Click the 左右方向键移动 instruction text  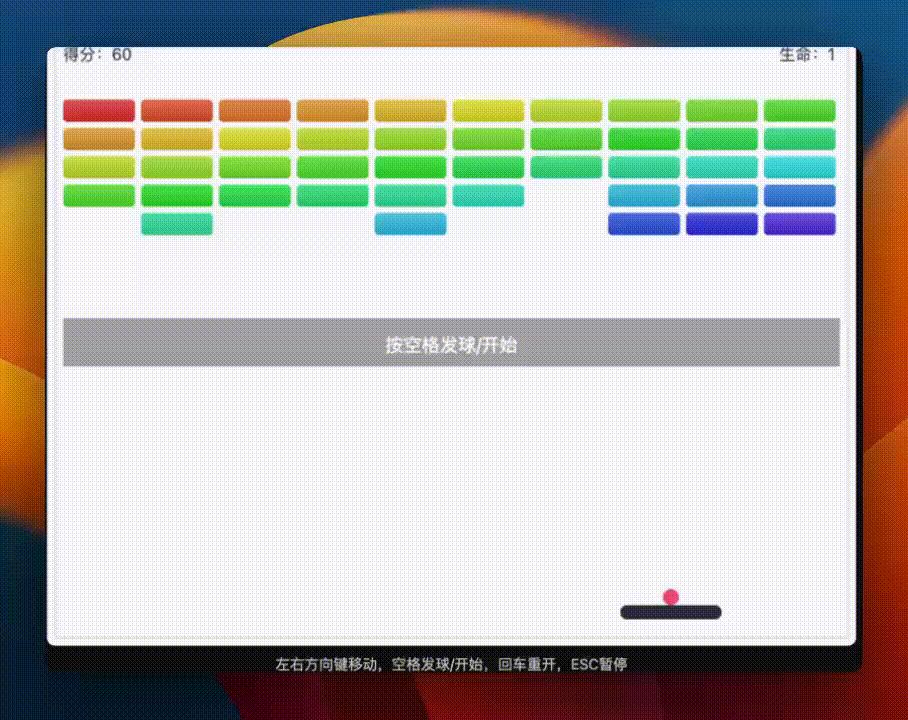[326, 664]
